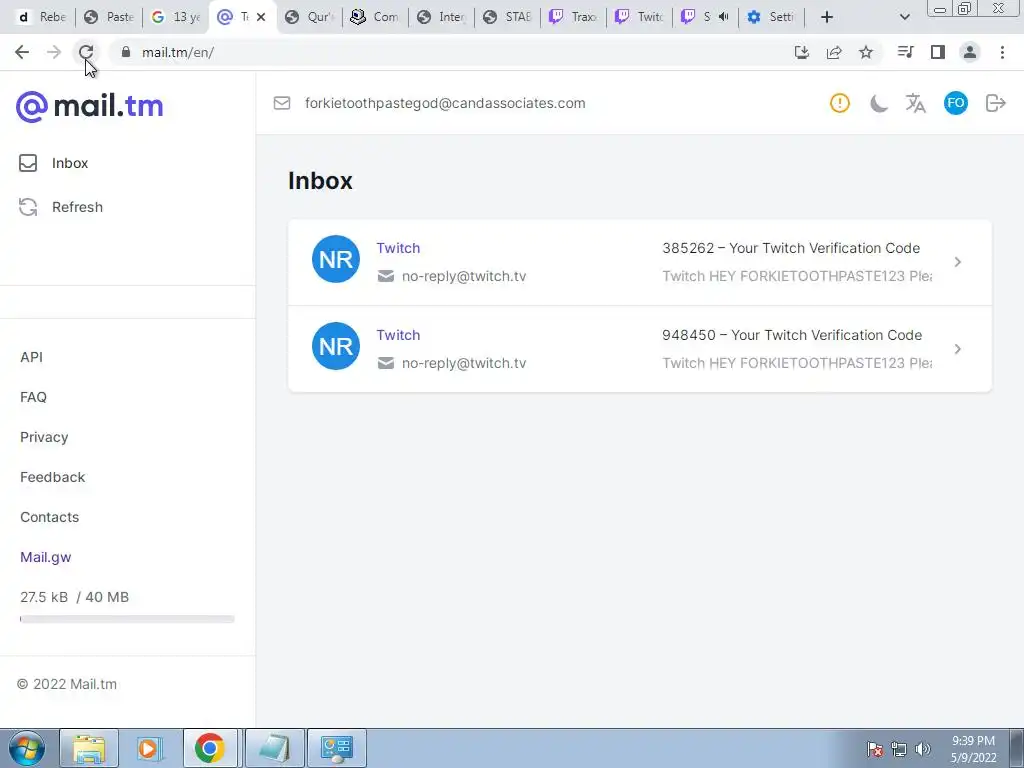Screen dimensions: 1024x768
Task: Click the install app icon in address bar
Action: 802,52
